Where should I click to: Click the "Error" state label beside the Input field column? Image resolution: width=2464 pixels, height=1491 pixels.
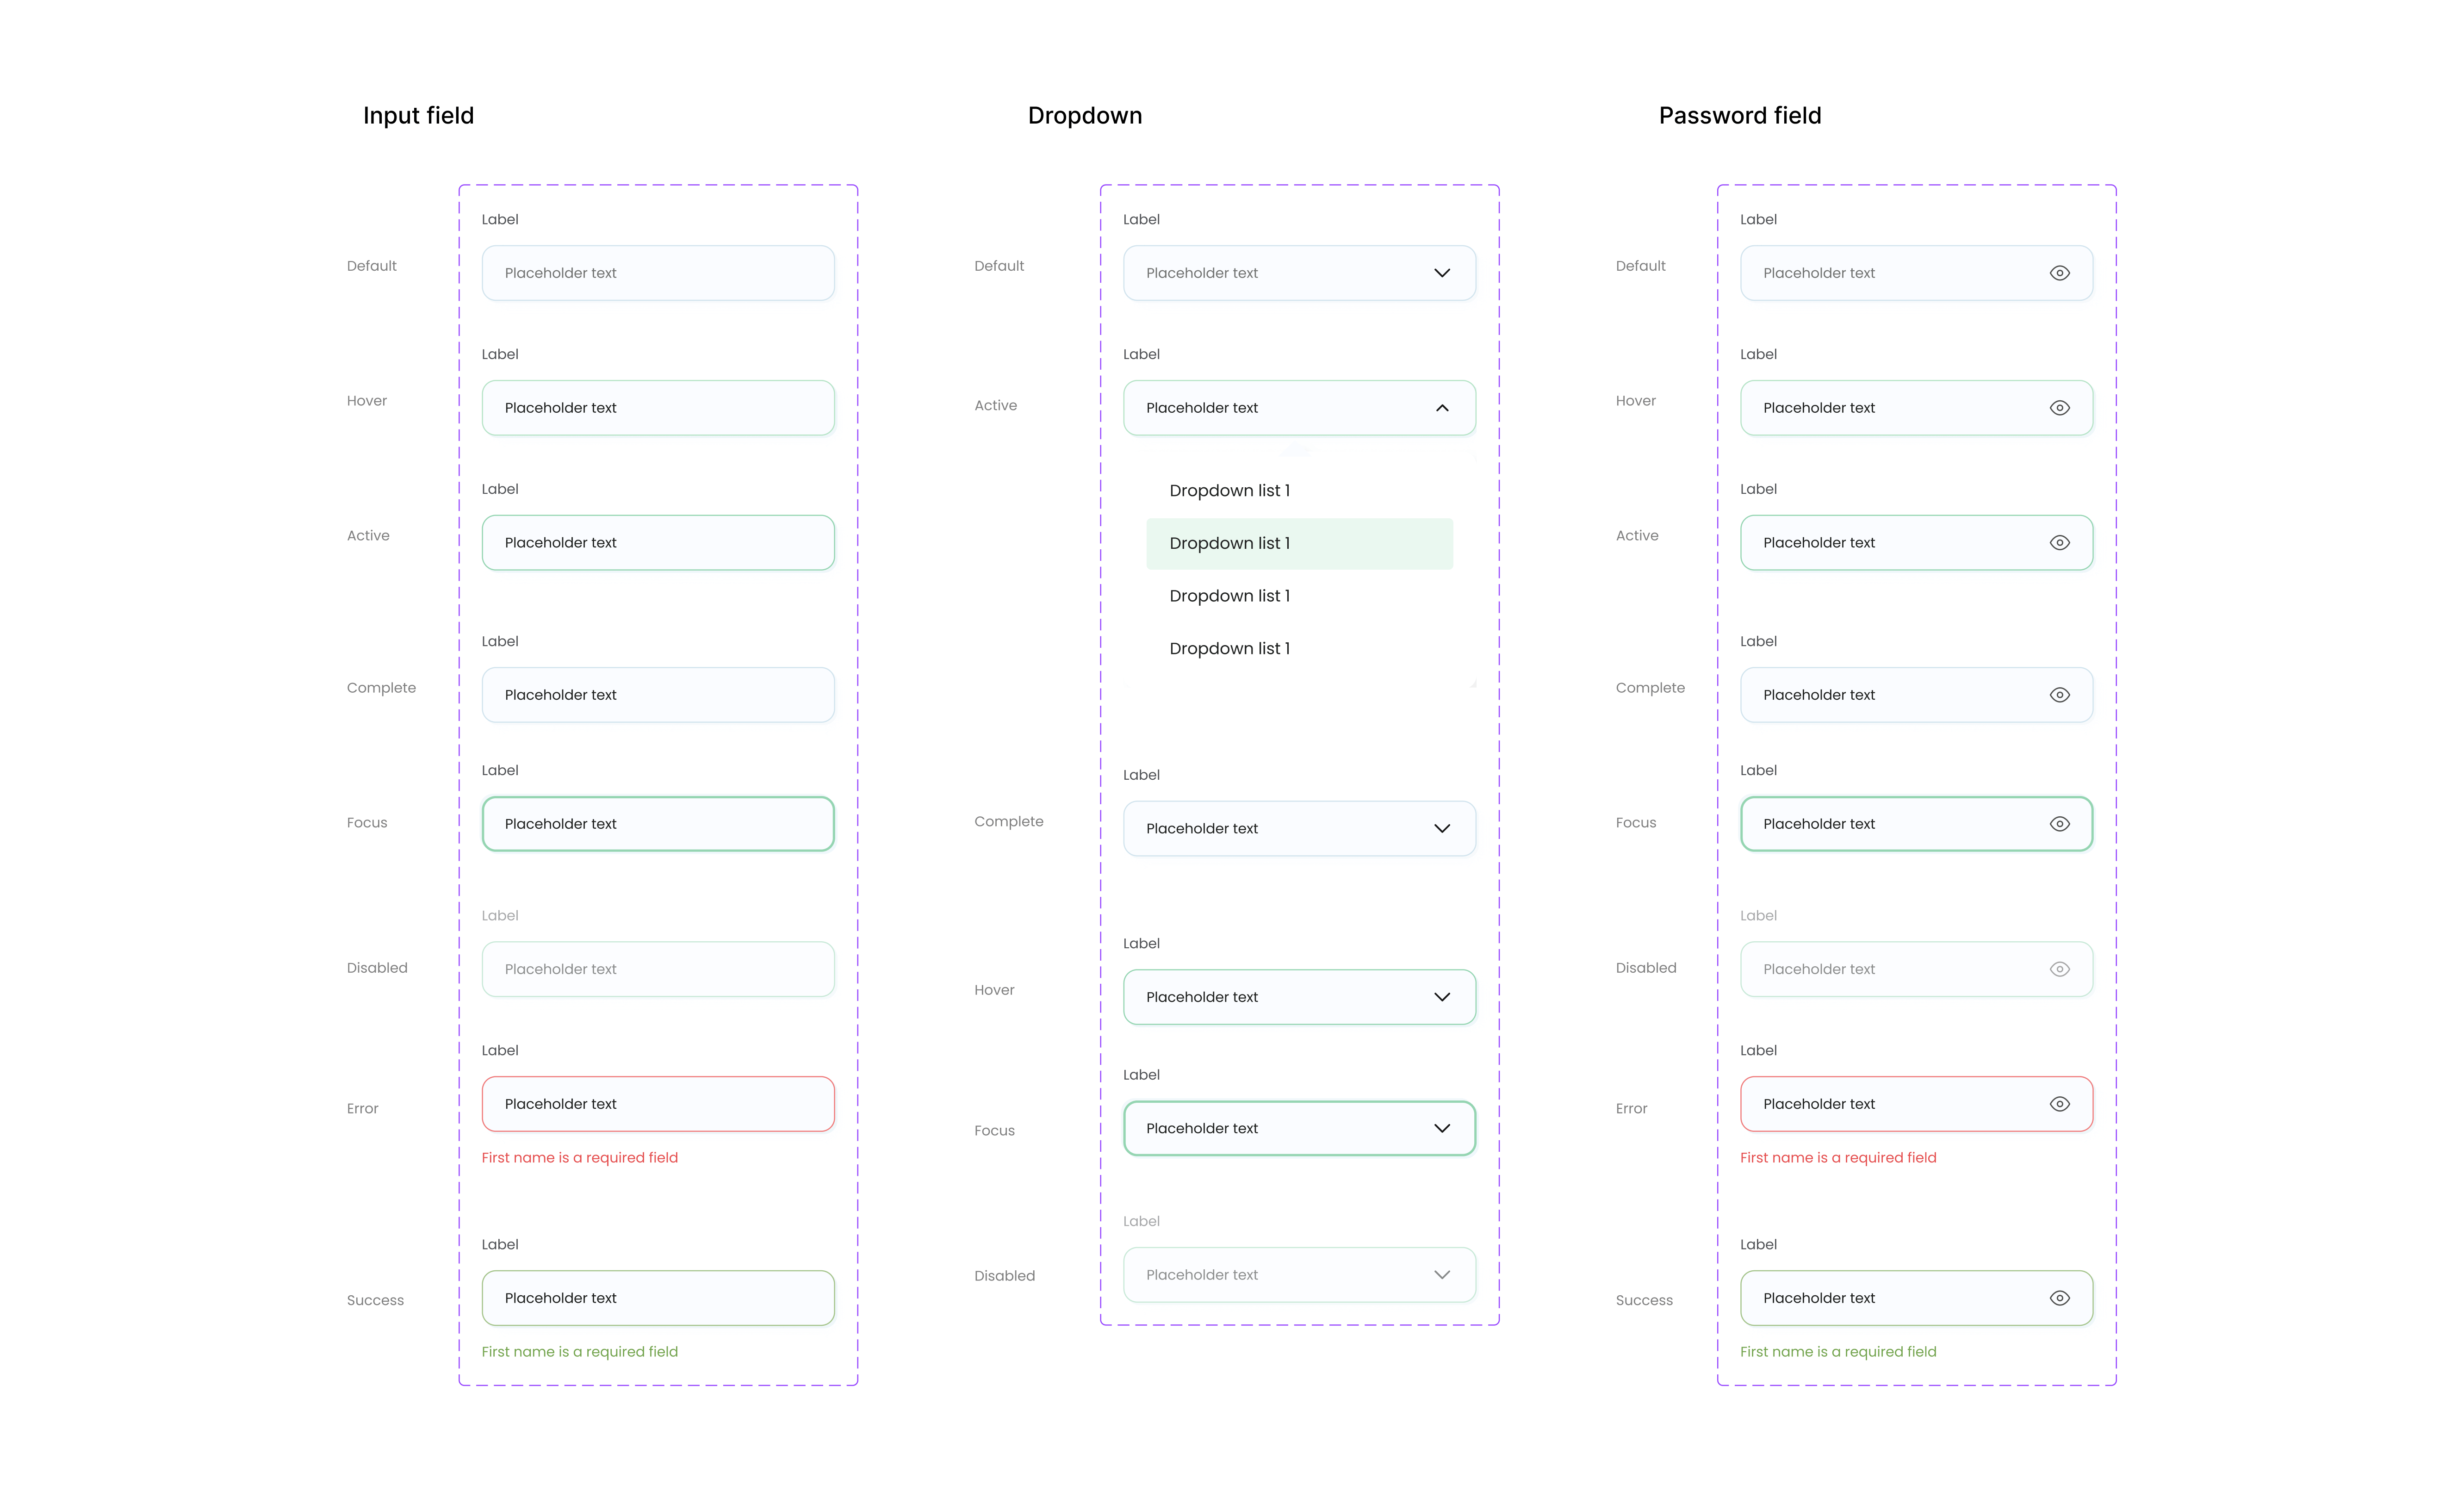pos(362,1109)
